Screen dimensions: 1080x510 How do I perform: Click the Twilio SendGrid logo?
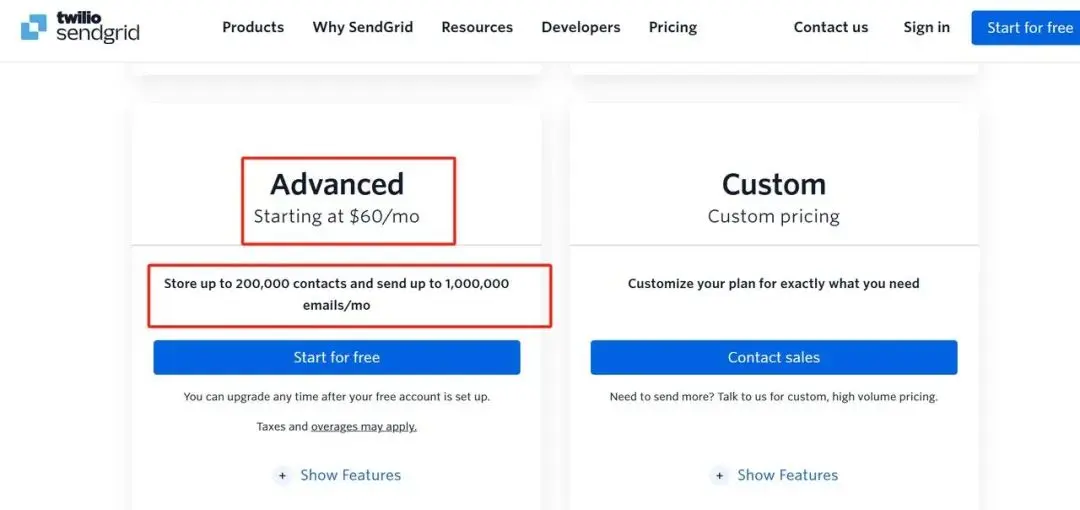tap(80, 28)
